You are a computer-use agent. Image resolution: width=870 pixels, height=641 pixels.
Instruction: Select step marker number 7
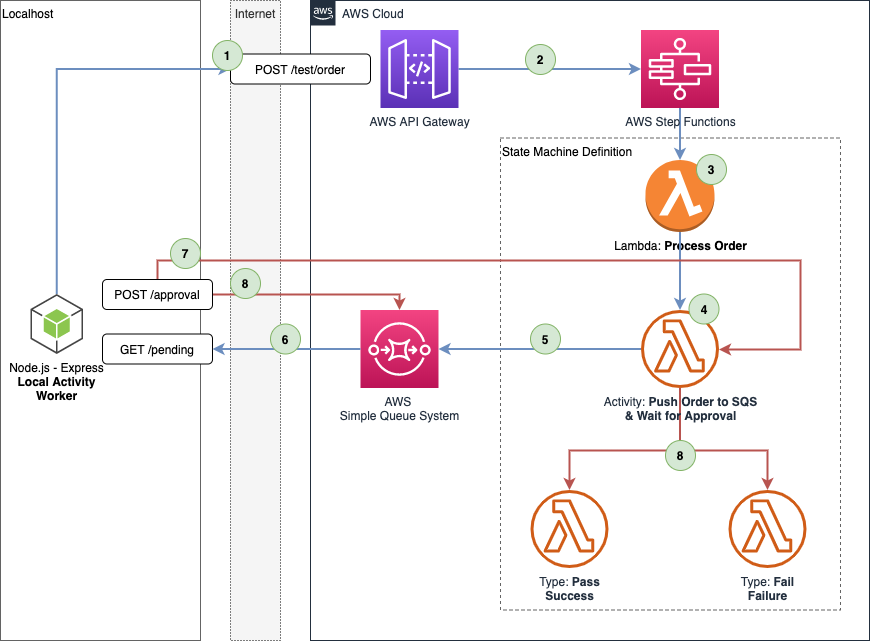click(184, 253)
